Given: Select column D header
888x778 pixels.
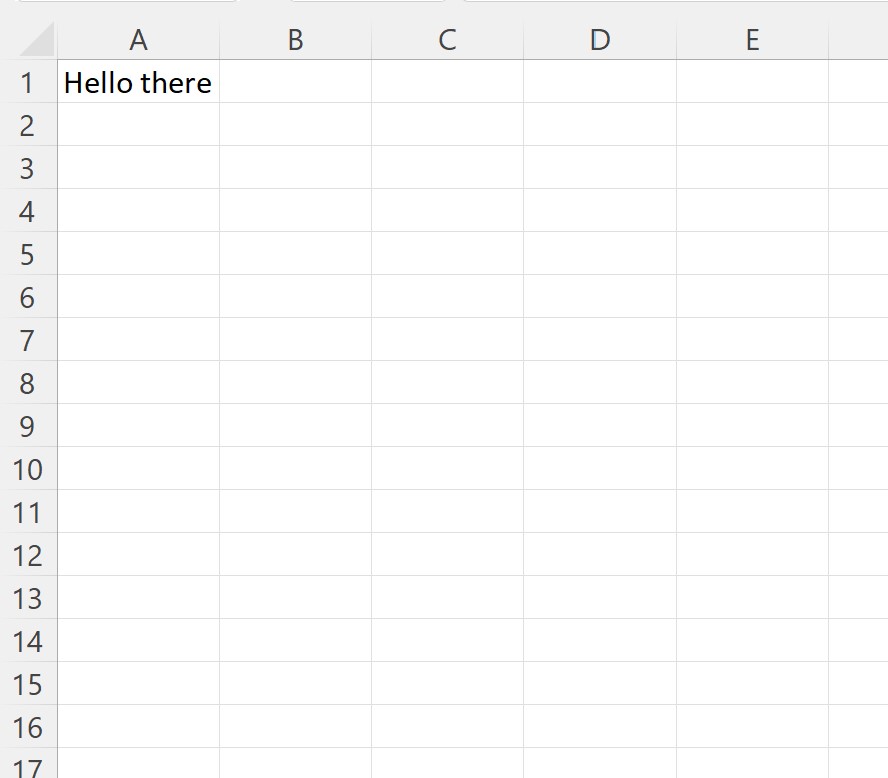Looking at the screenshot, I should 600,40.
